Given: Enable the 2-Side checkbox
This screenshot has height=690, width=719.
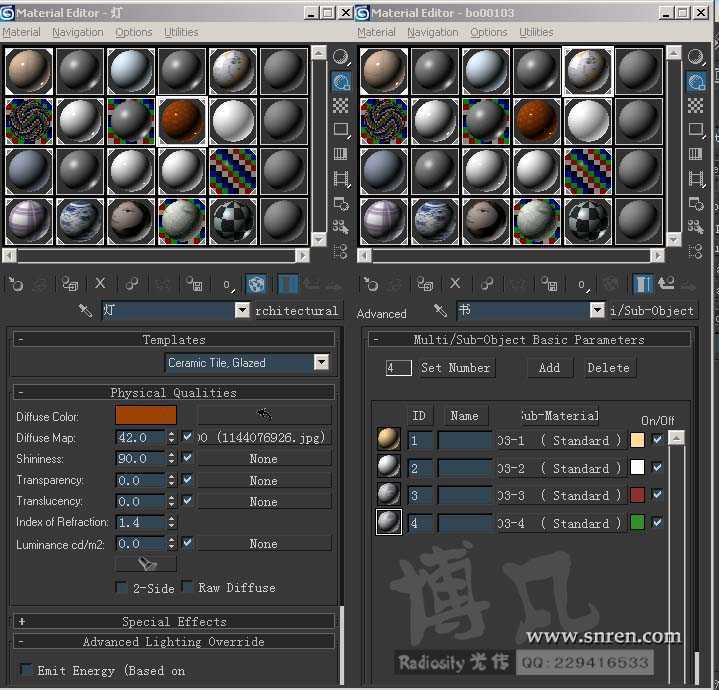Looking at the screenshot, I should click(122, 588).
